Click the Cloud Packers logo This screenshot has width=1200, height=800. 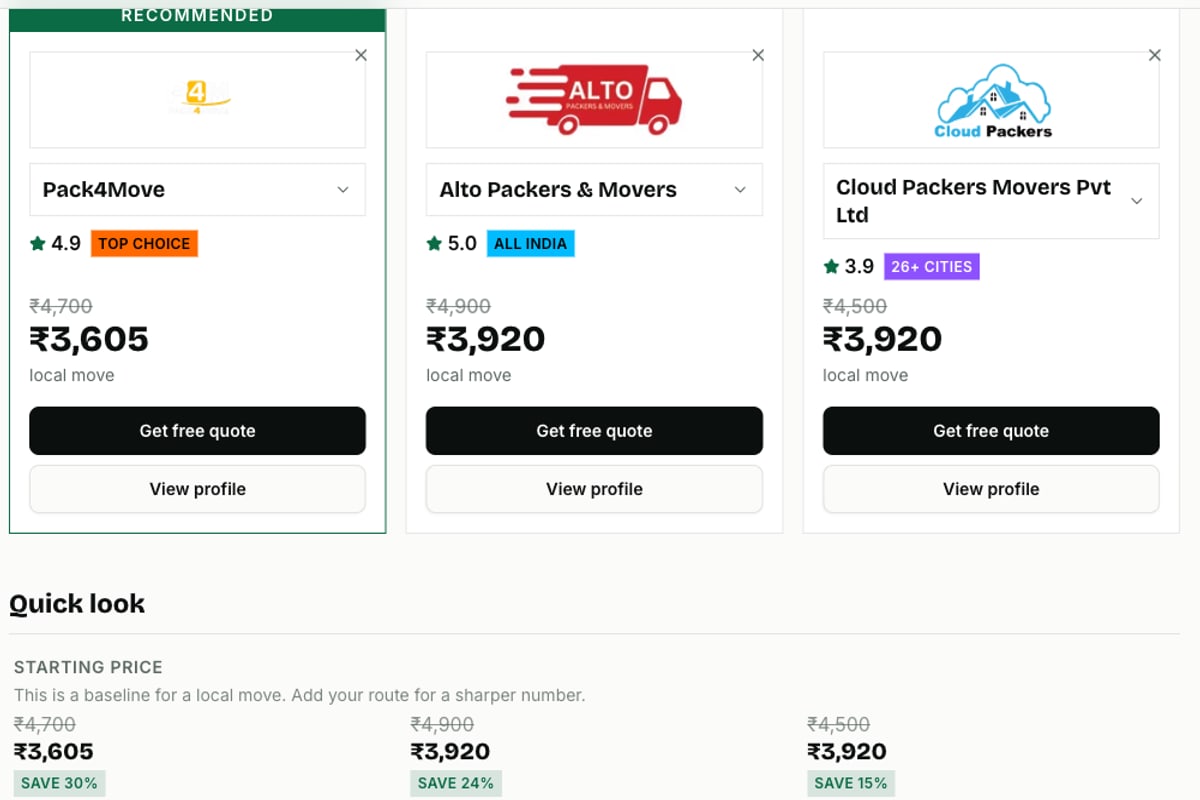992,100
